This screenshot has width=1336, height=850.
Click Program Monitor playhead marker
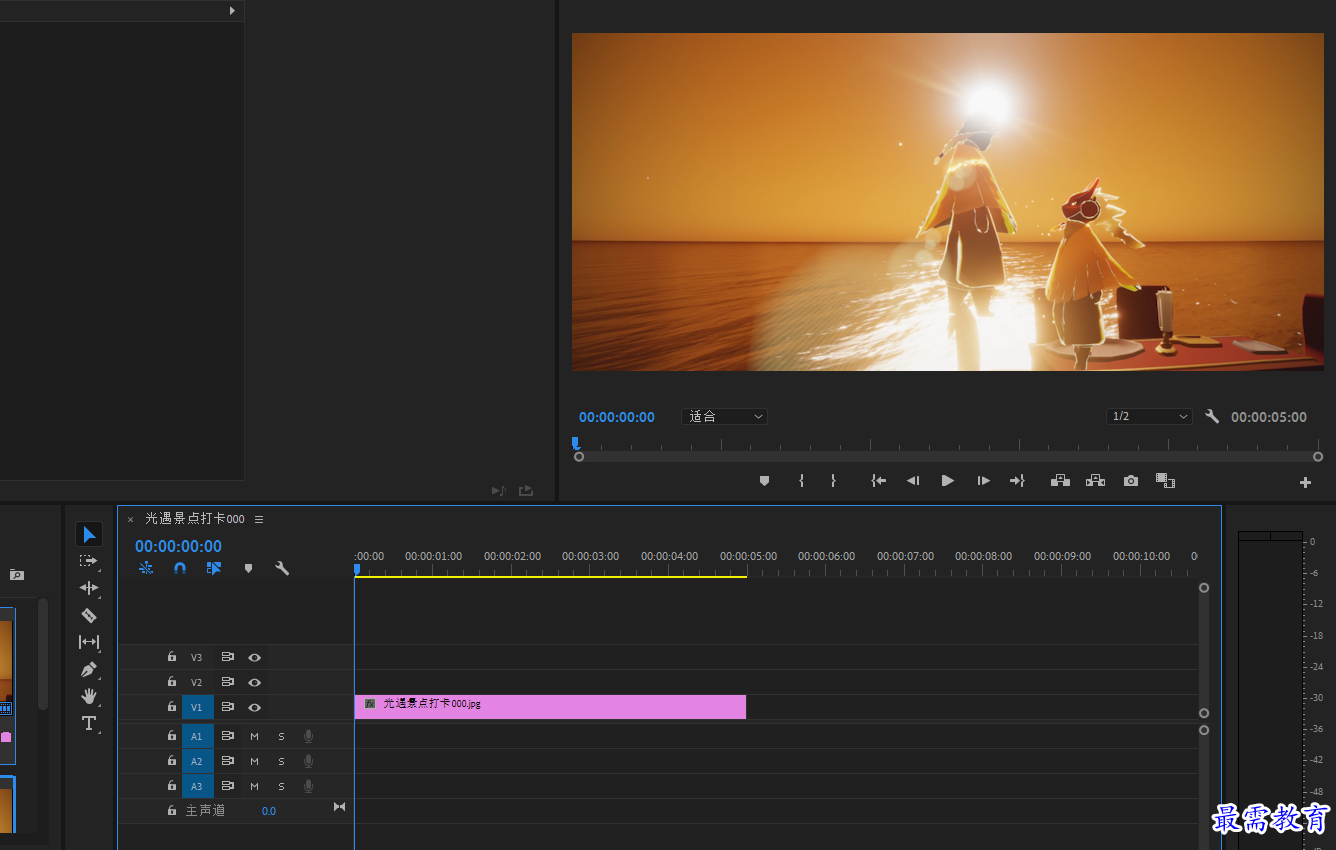[x=575, y=442]
